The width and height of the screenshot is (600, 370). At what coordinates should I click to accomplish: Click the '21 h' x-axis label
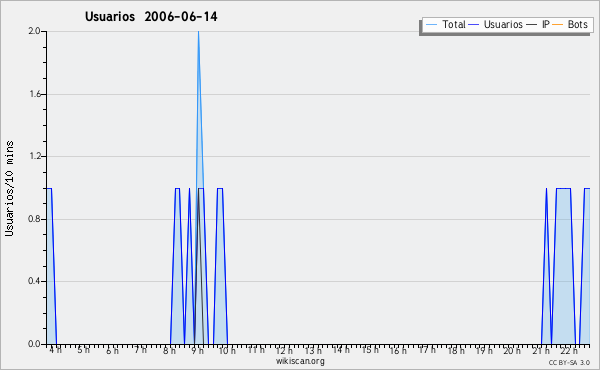(541, 350)
